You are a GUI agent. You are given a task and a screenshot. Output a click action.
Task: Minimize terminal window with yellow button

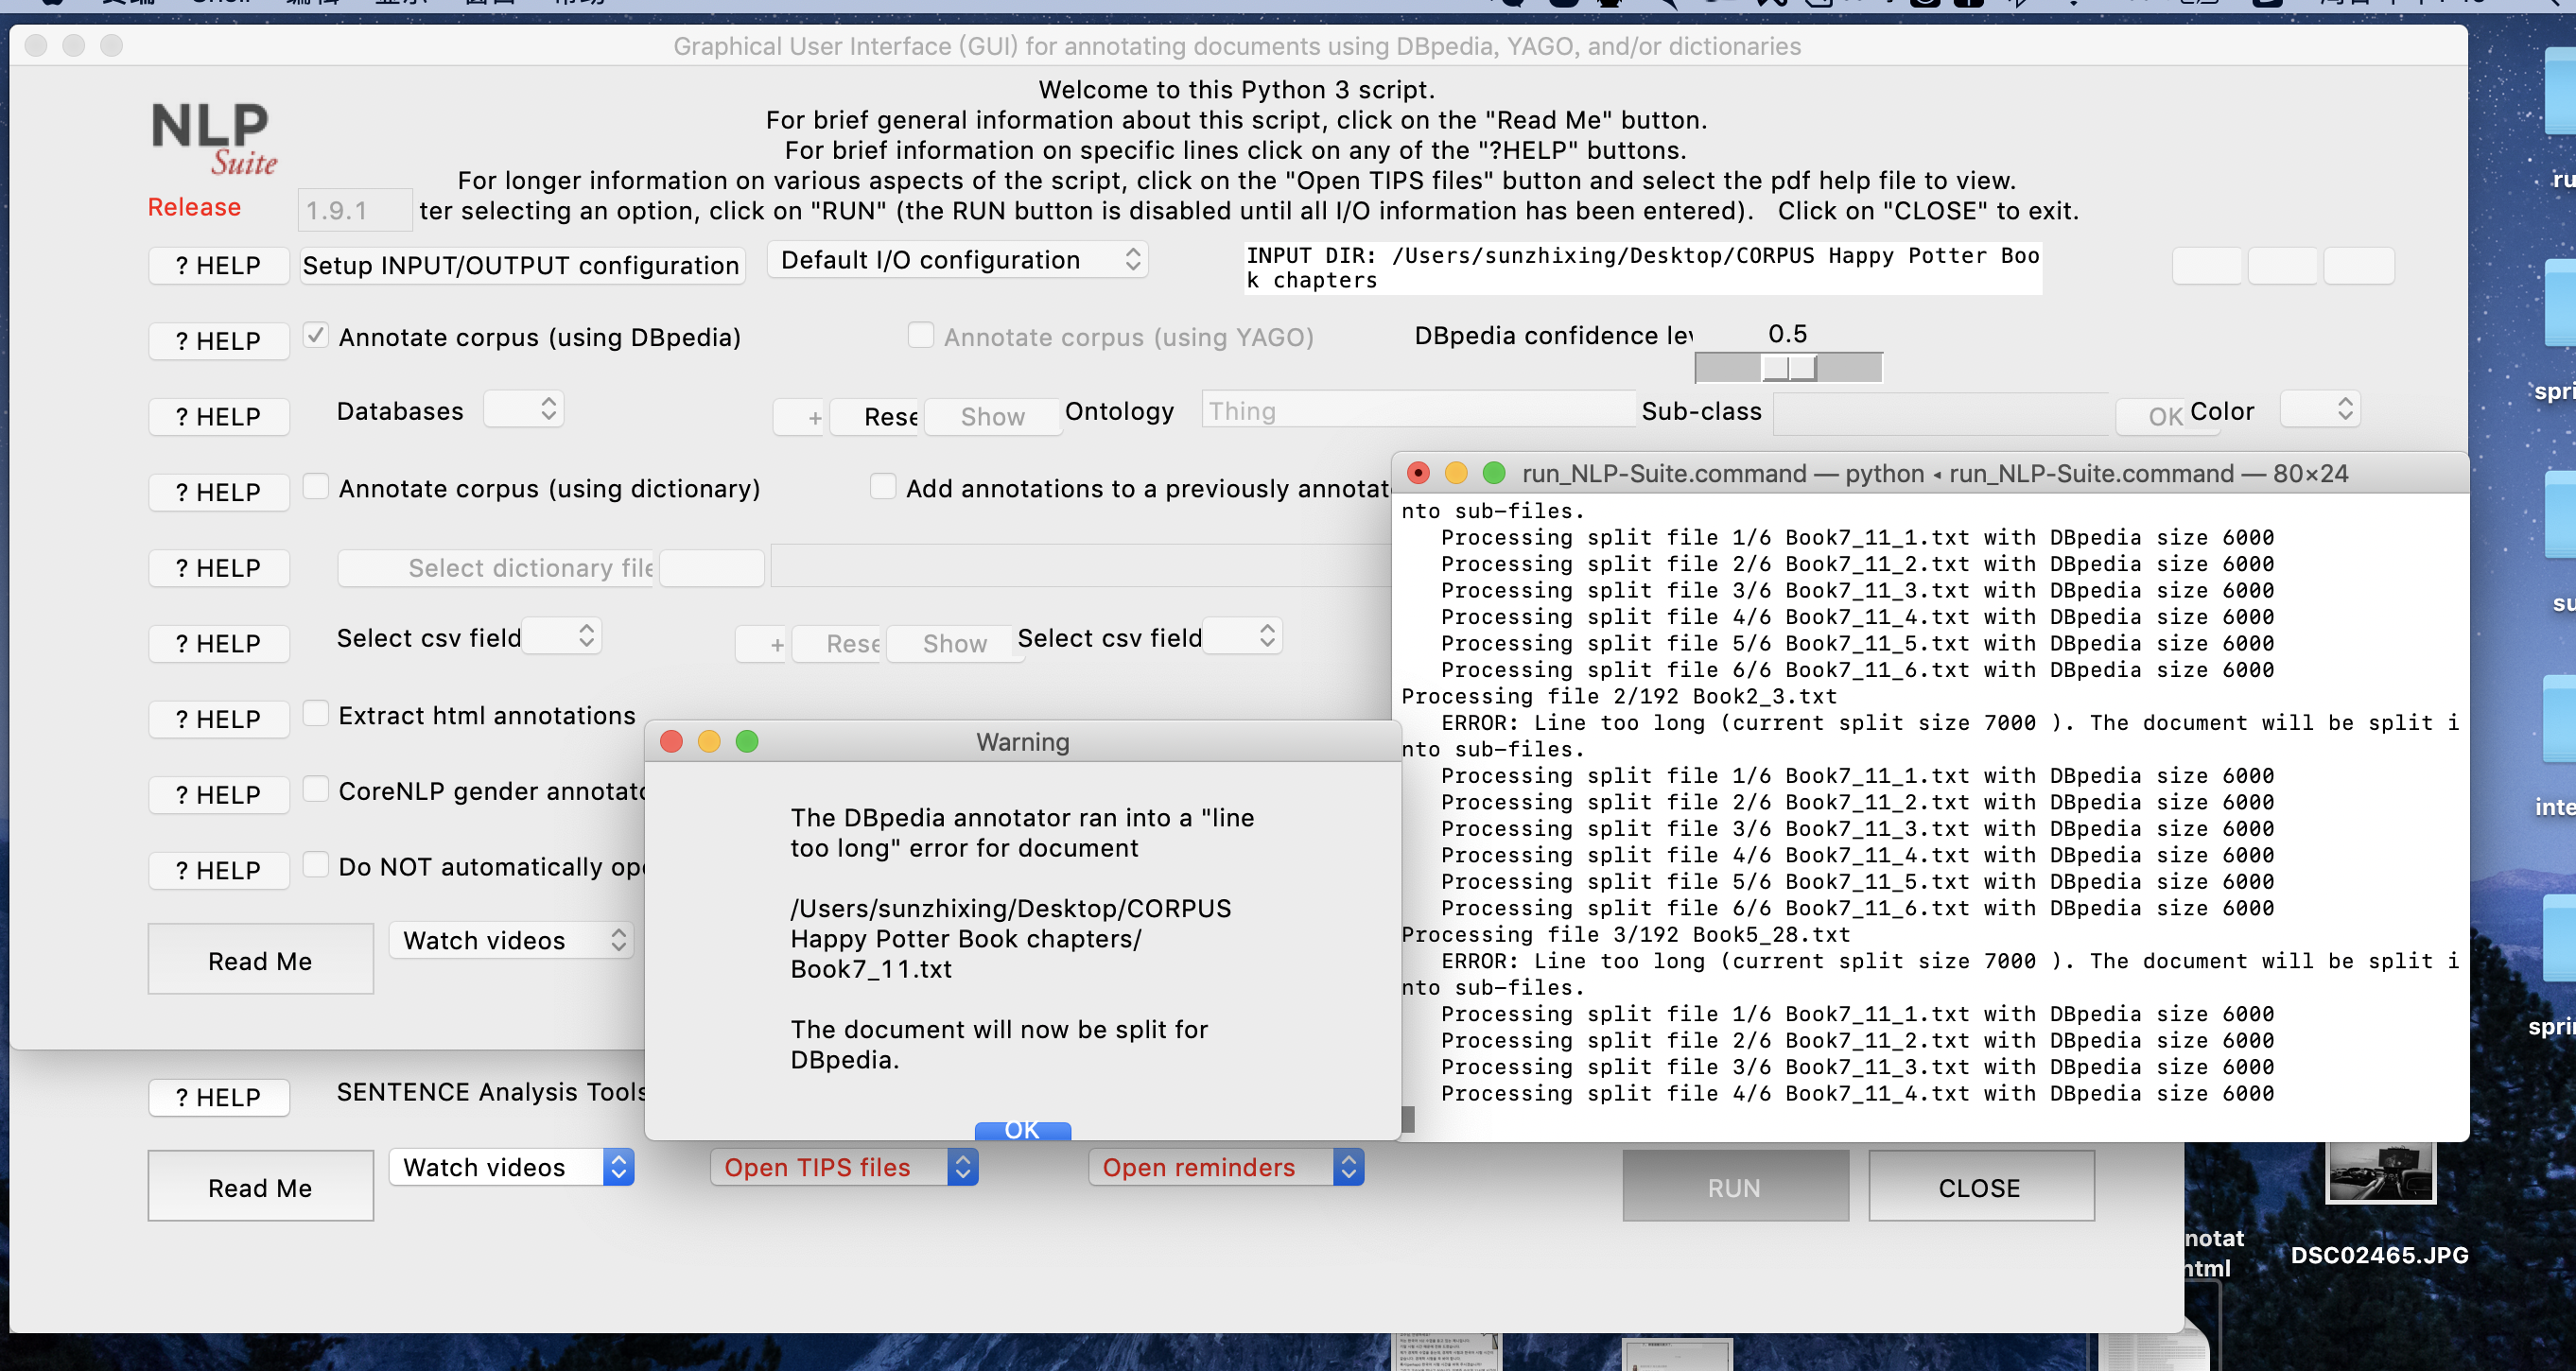pos(1456,473)
